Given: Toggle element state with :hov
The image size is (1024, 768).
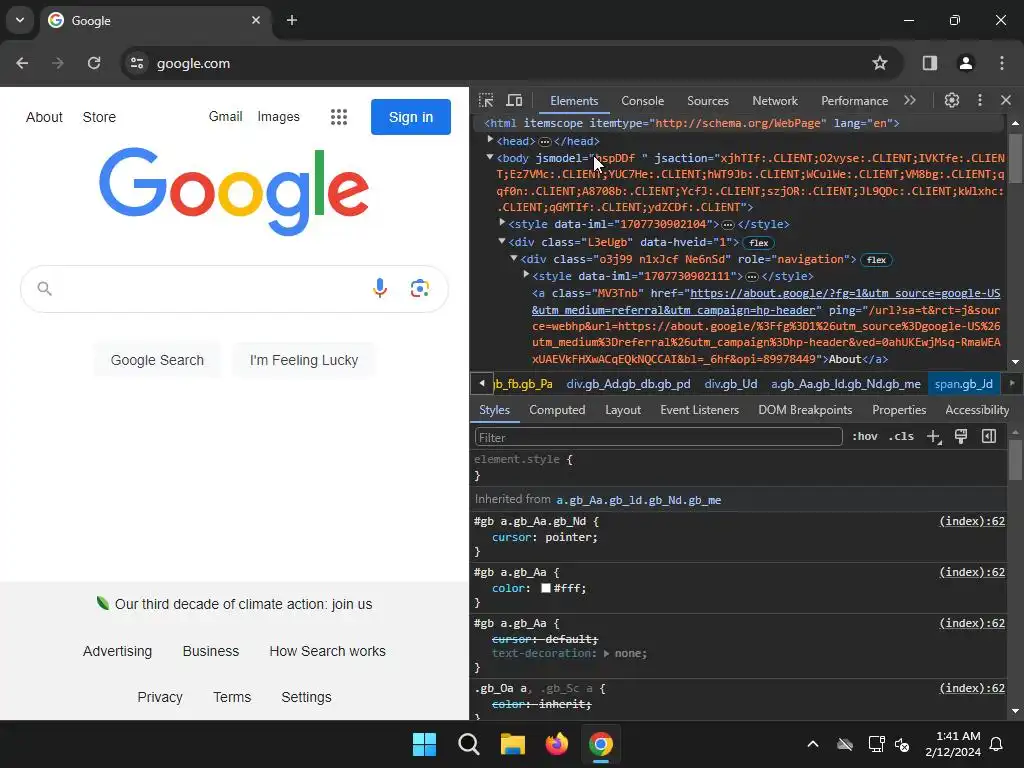Looking at the screenshot, I should click(865, 436).
